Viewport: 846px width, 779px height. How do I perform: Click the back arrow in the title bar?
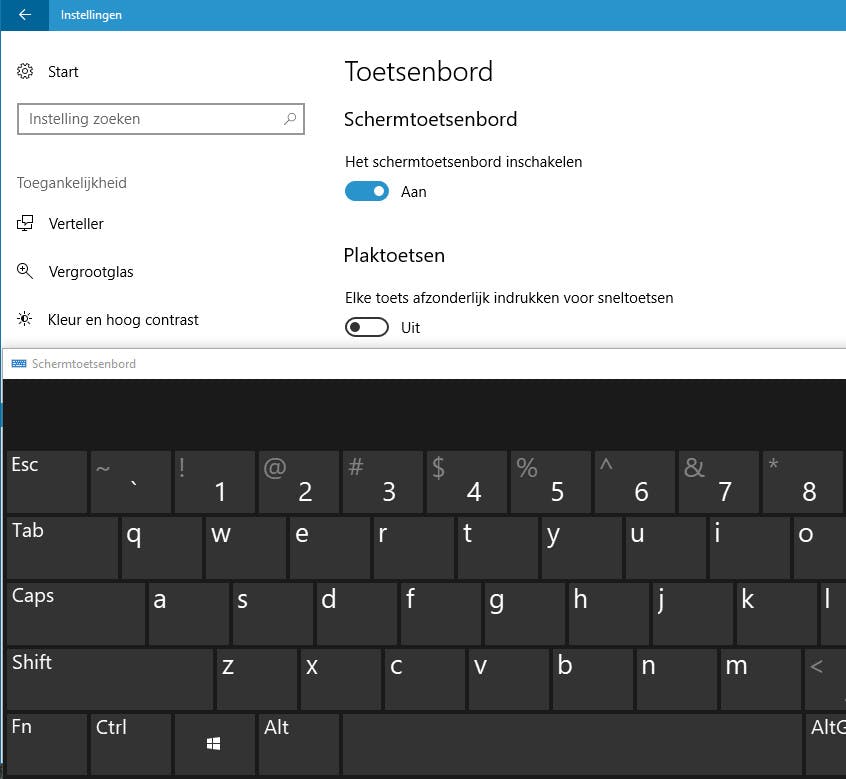point(24,15)
